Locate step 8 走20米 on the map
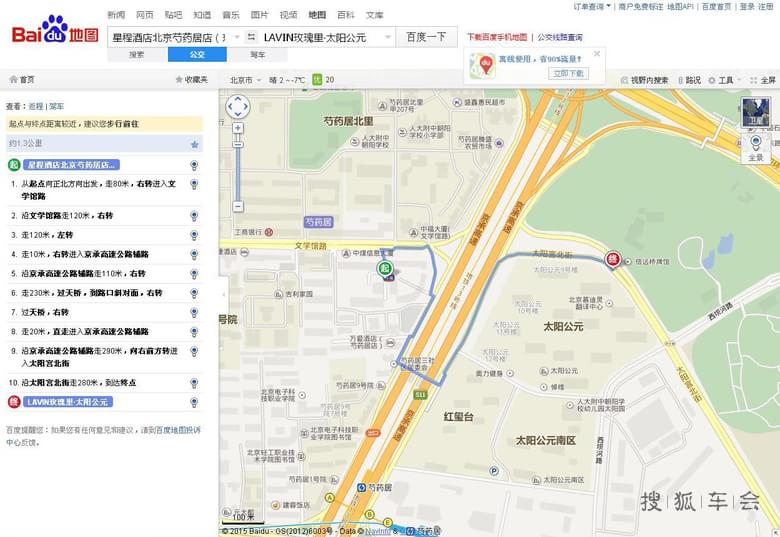 point(194,332)
